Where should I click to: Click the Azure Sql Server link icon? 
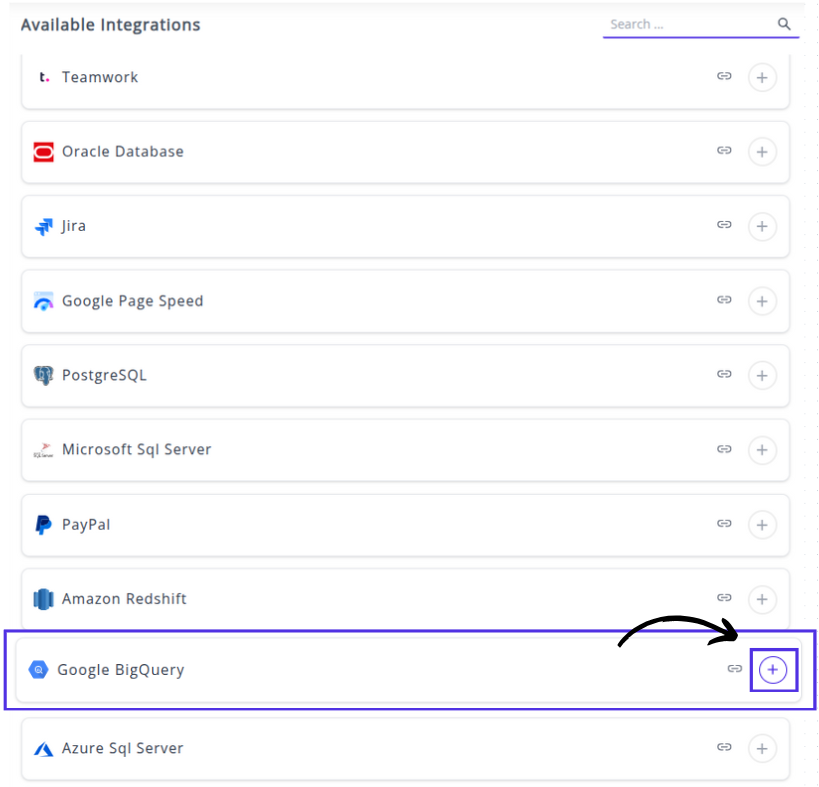[x=724, y=748]
